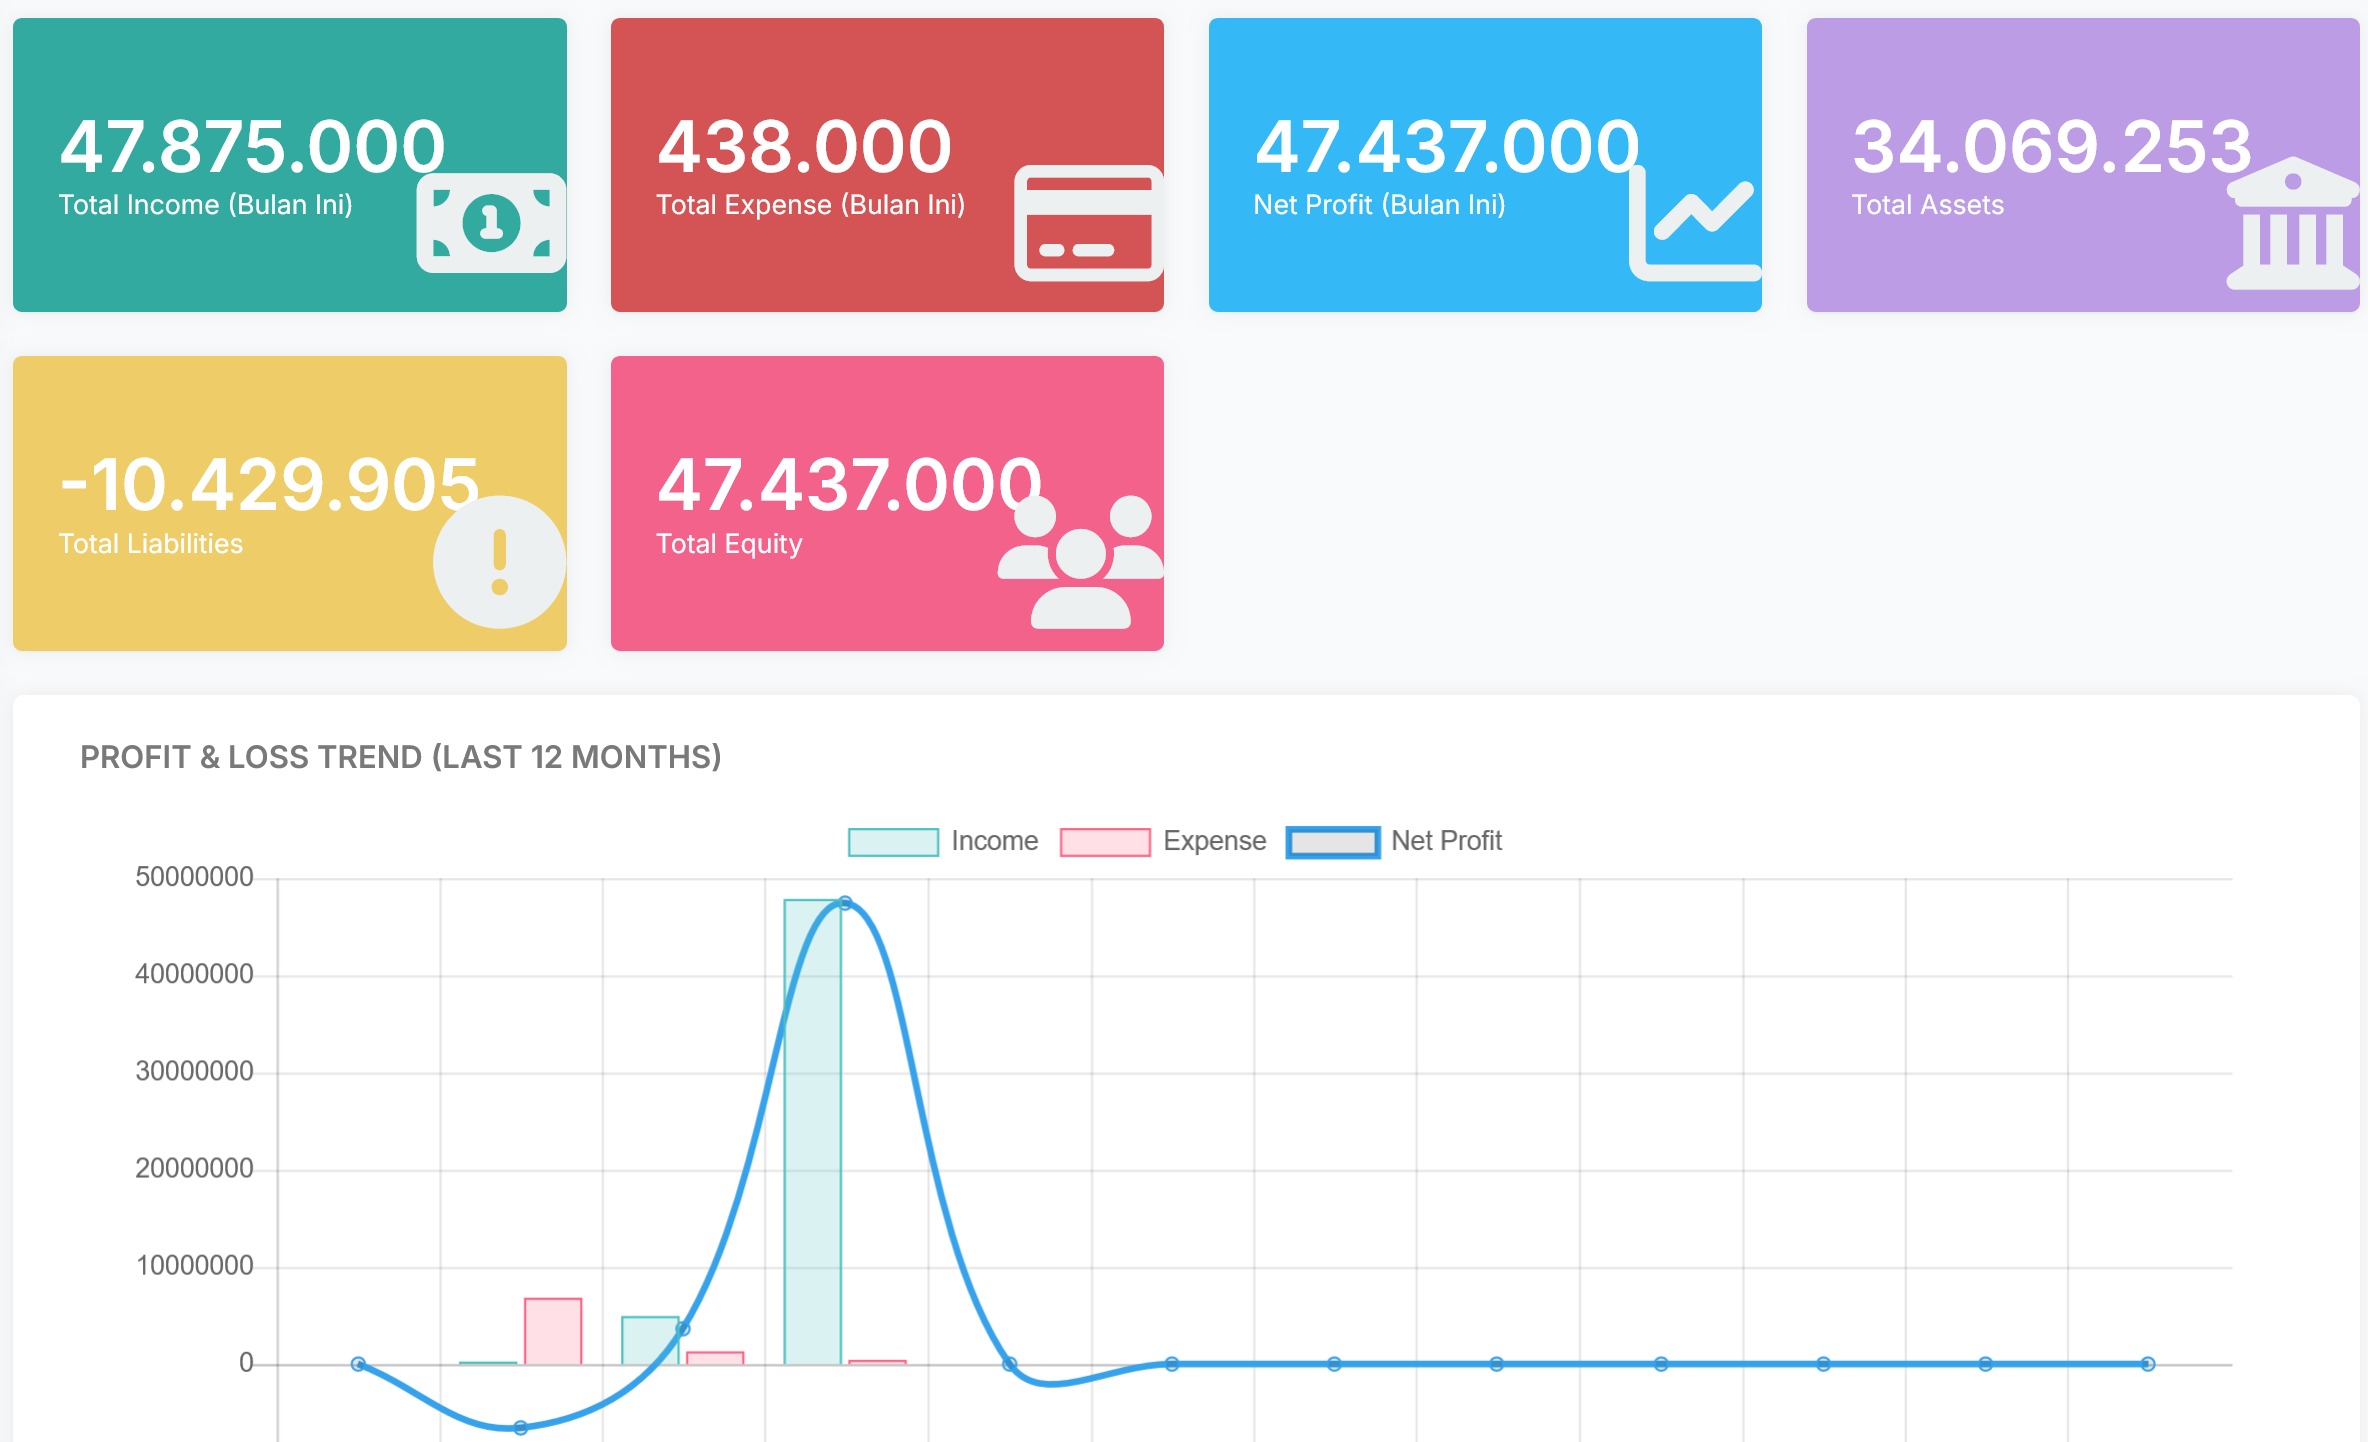The width and height of the screenshot is (2368, 1442).
Task: Click the exclamation icon on Total Liabilities card
Action: [x=499, y=561]
